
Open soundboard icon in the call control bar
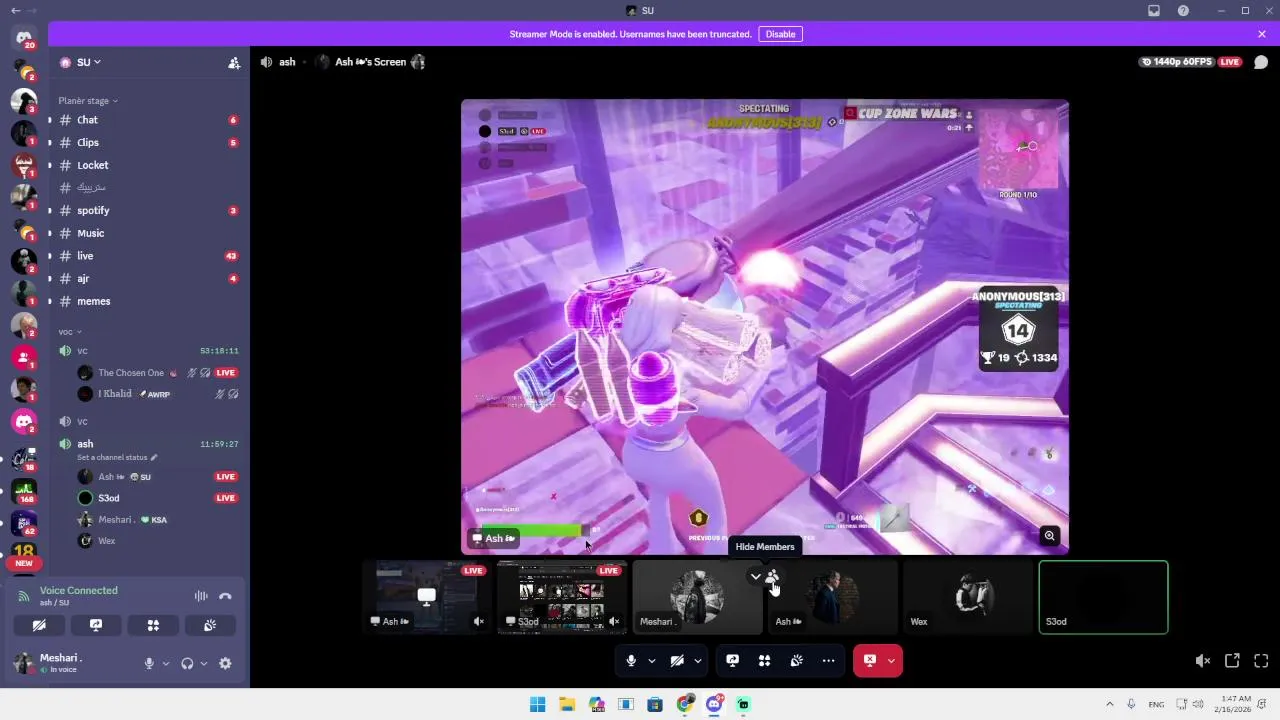pos(796,660)
